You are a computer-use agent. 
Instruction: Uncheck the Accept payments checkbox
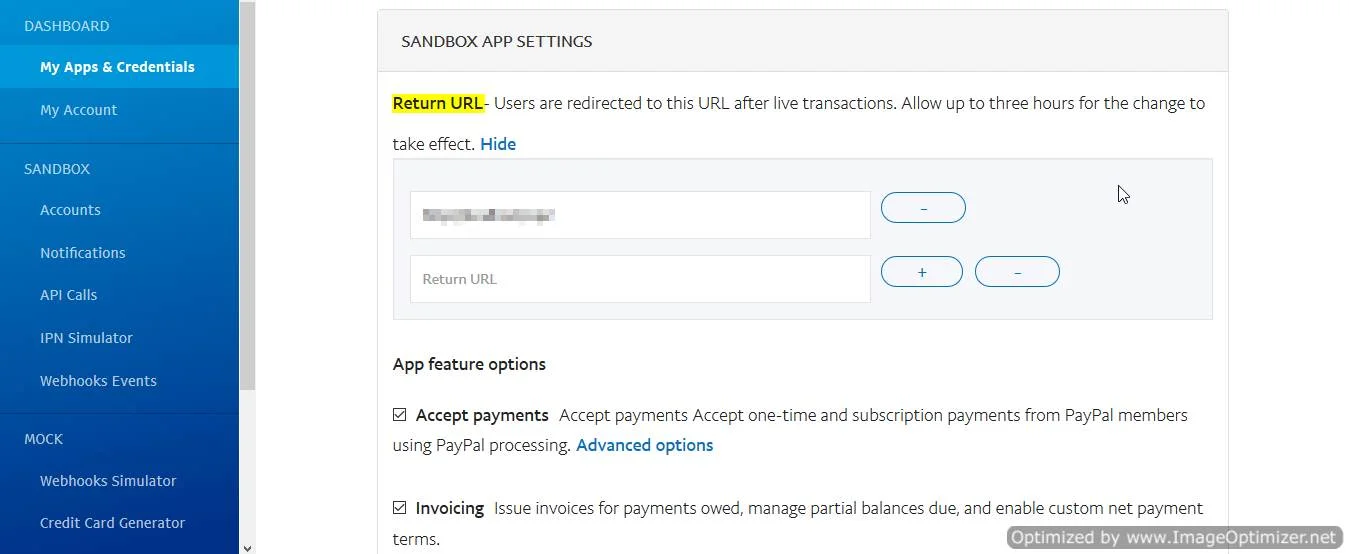click(x=400, y=415)
